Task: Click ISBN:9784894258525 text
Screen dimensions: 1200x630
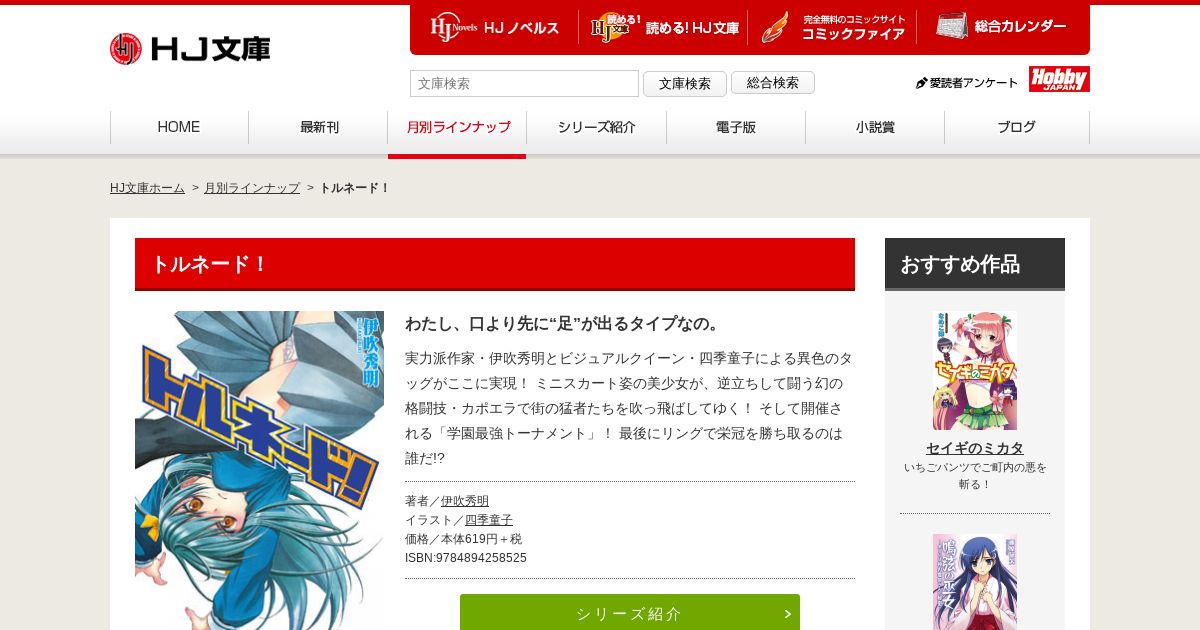Action: point(466,558)
